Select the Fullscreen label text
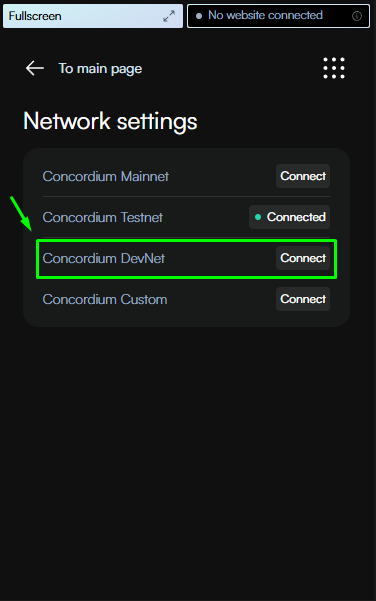 (x=35, y=16)
